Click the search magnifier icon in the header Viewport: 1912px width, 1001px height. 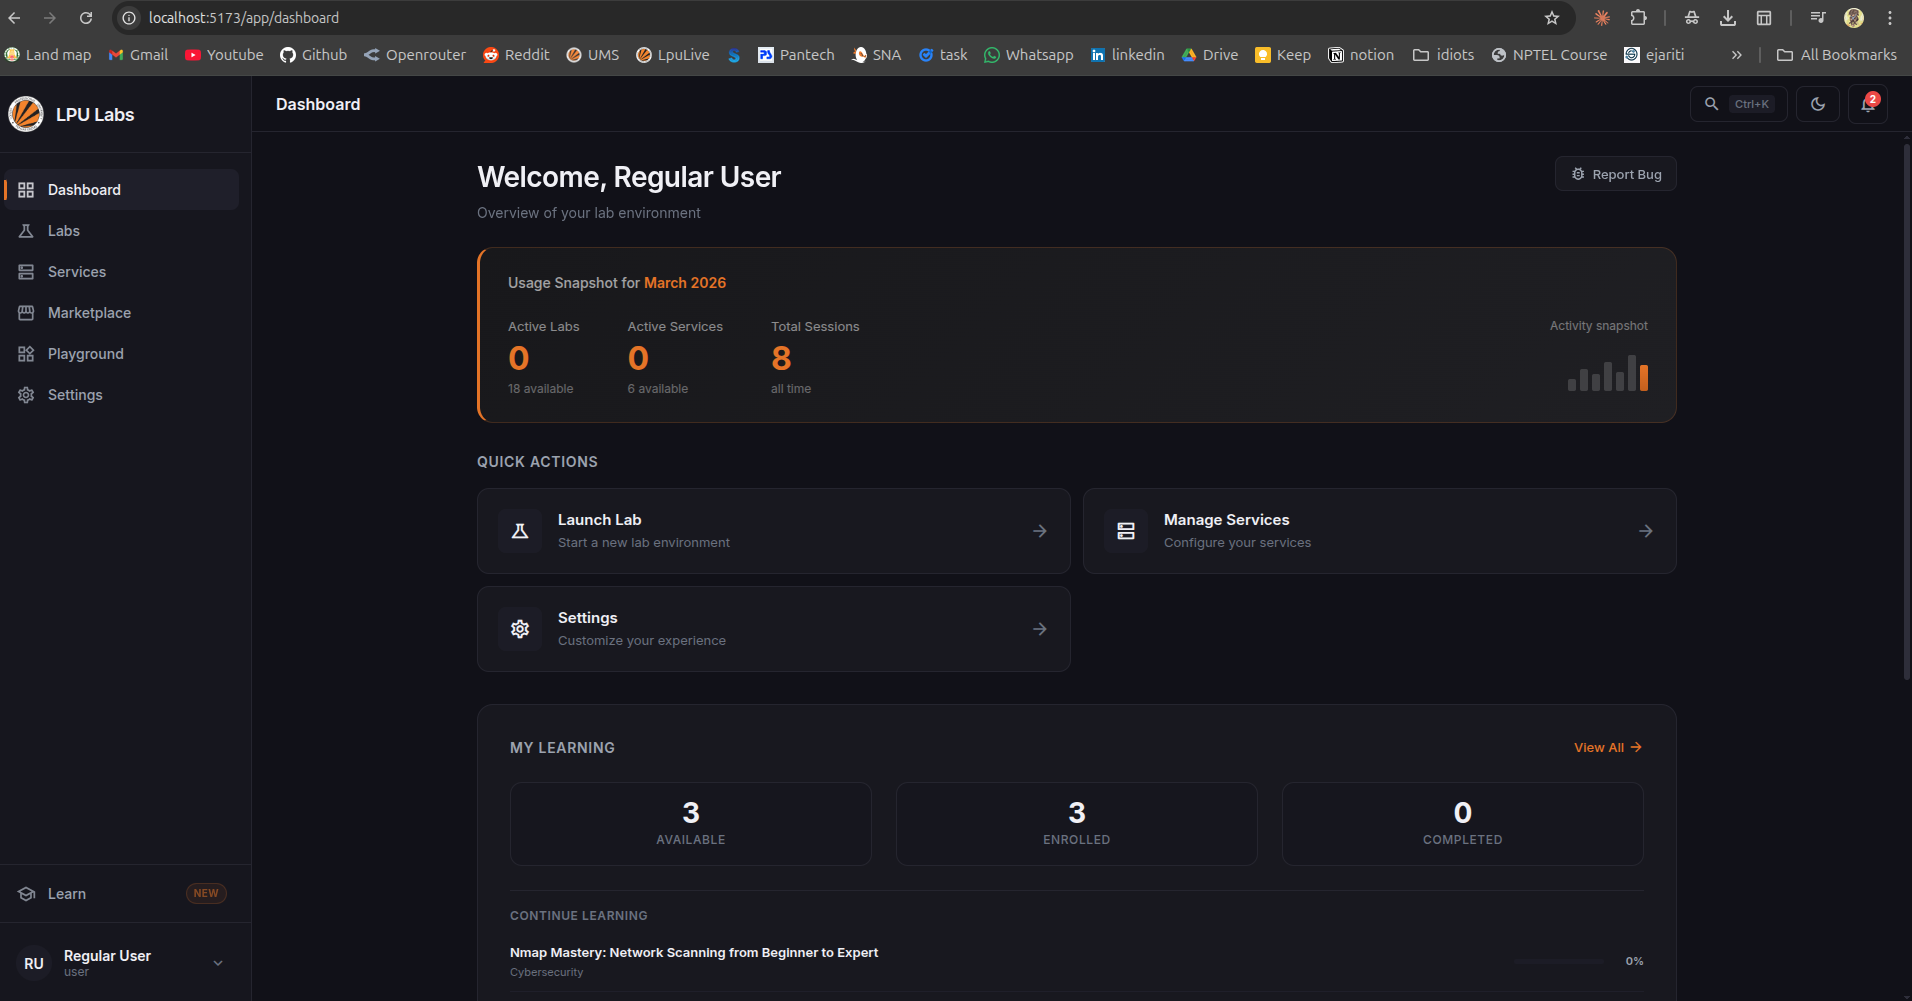1712,103
